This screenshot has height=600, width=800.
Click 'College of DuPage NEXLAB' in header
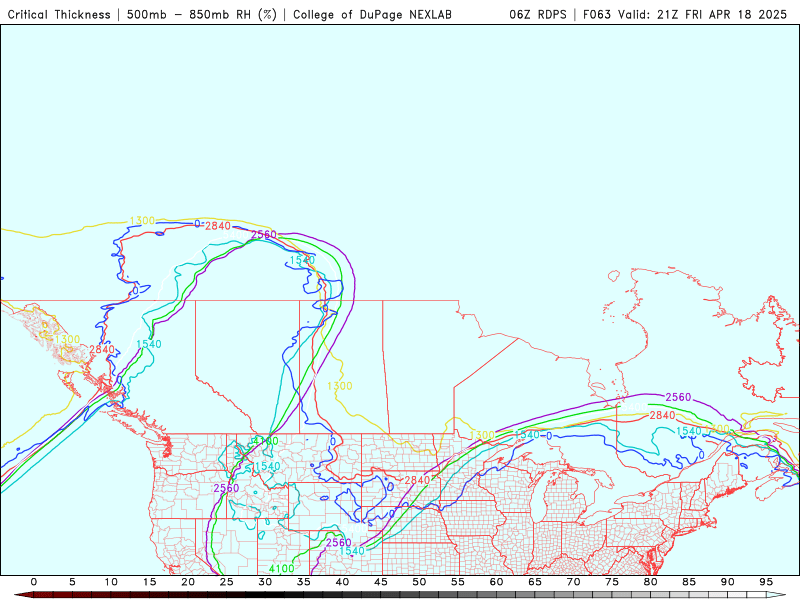tap(372, 14)
